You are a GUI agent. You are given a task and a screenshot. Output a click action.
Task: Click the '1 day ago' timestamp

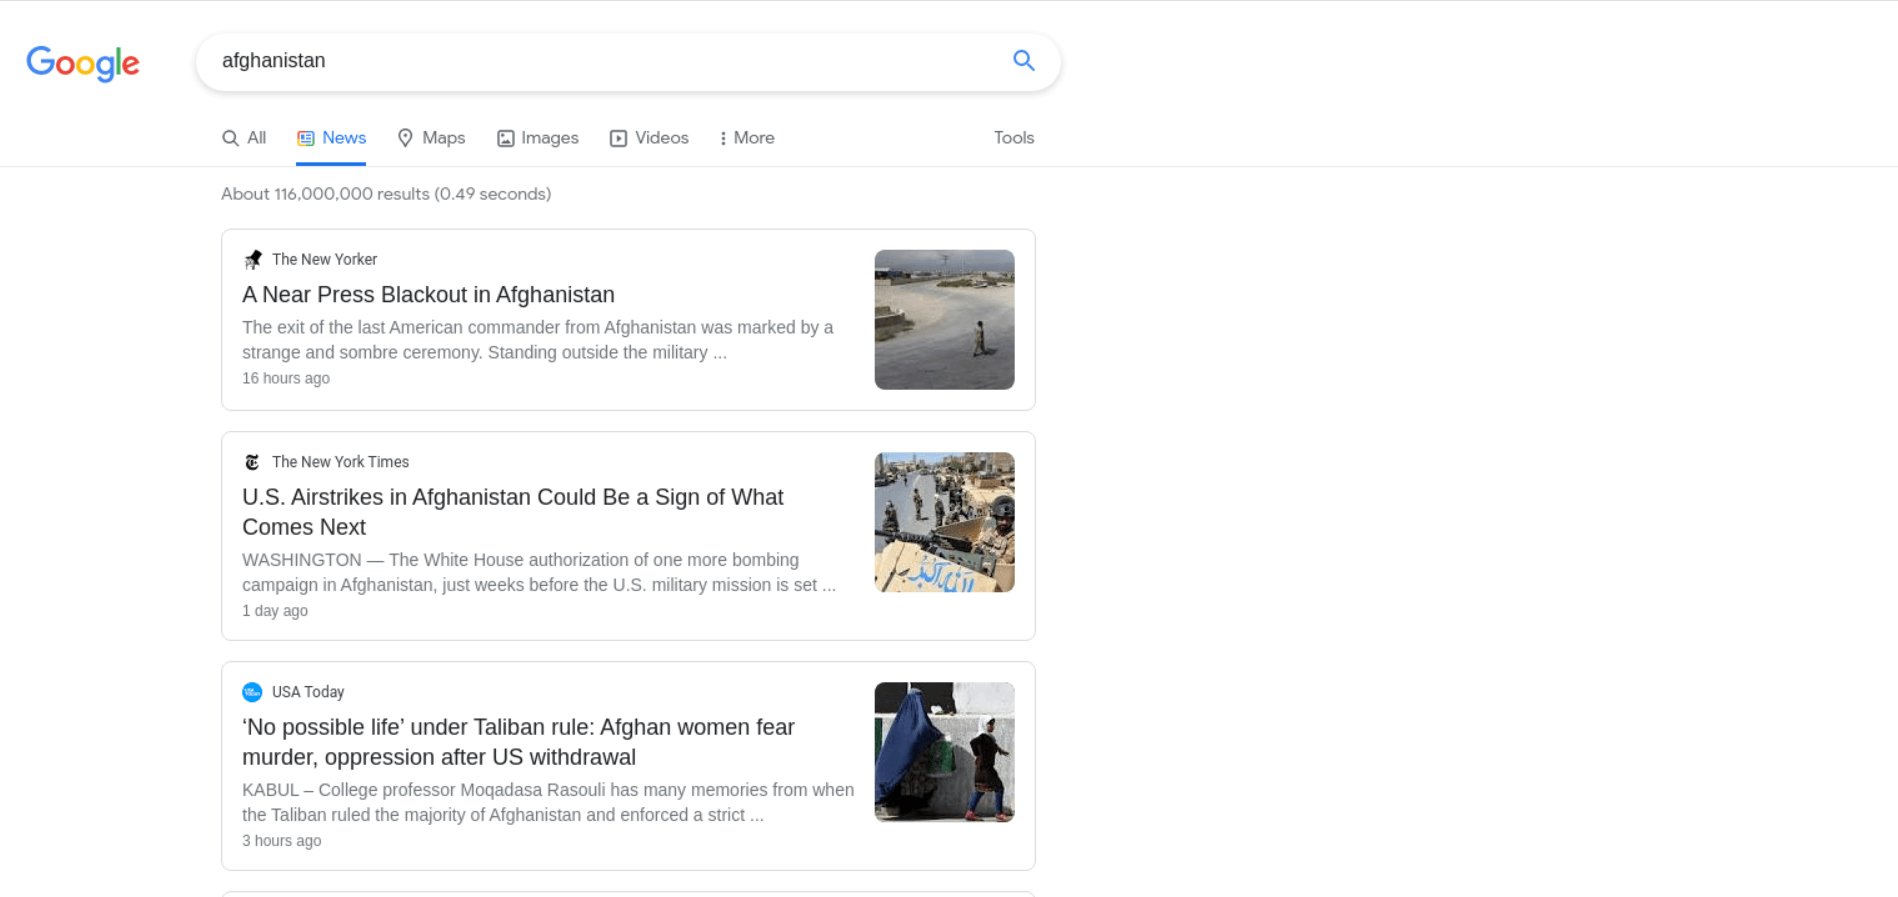pyautogui.click(x=275, y=611)
